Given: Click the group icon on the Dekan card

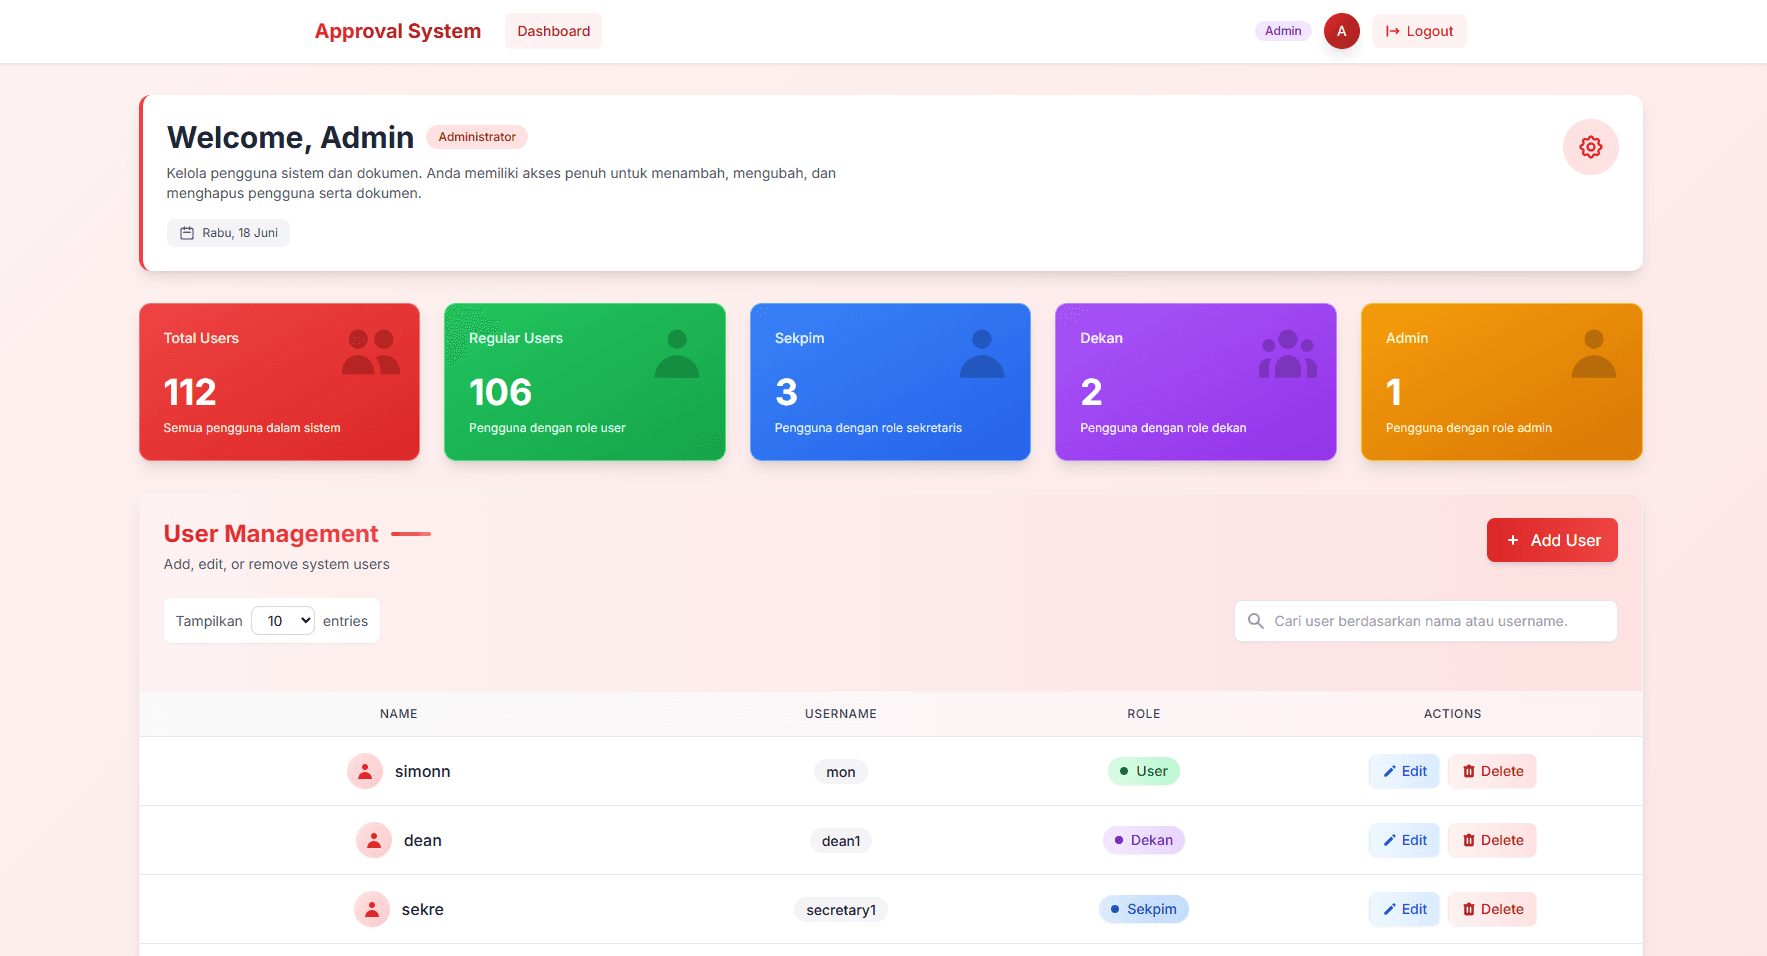Looking at the screenshot, I should (x=1288, y=352).
